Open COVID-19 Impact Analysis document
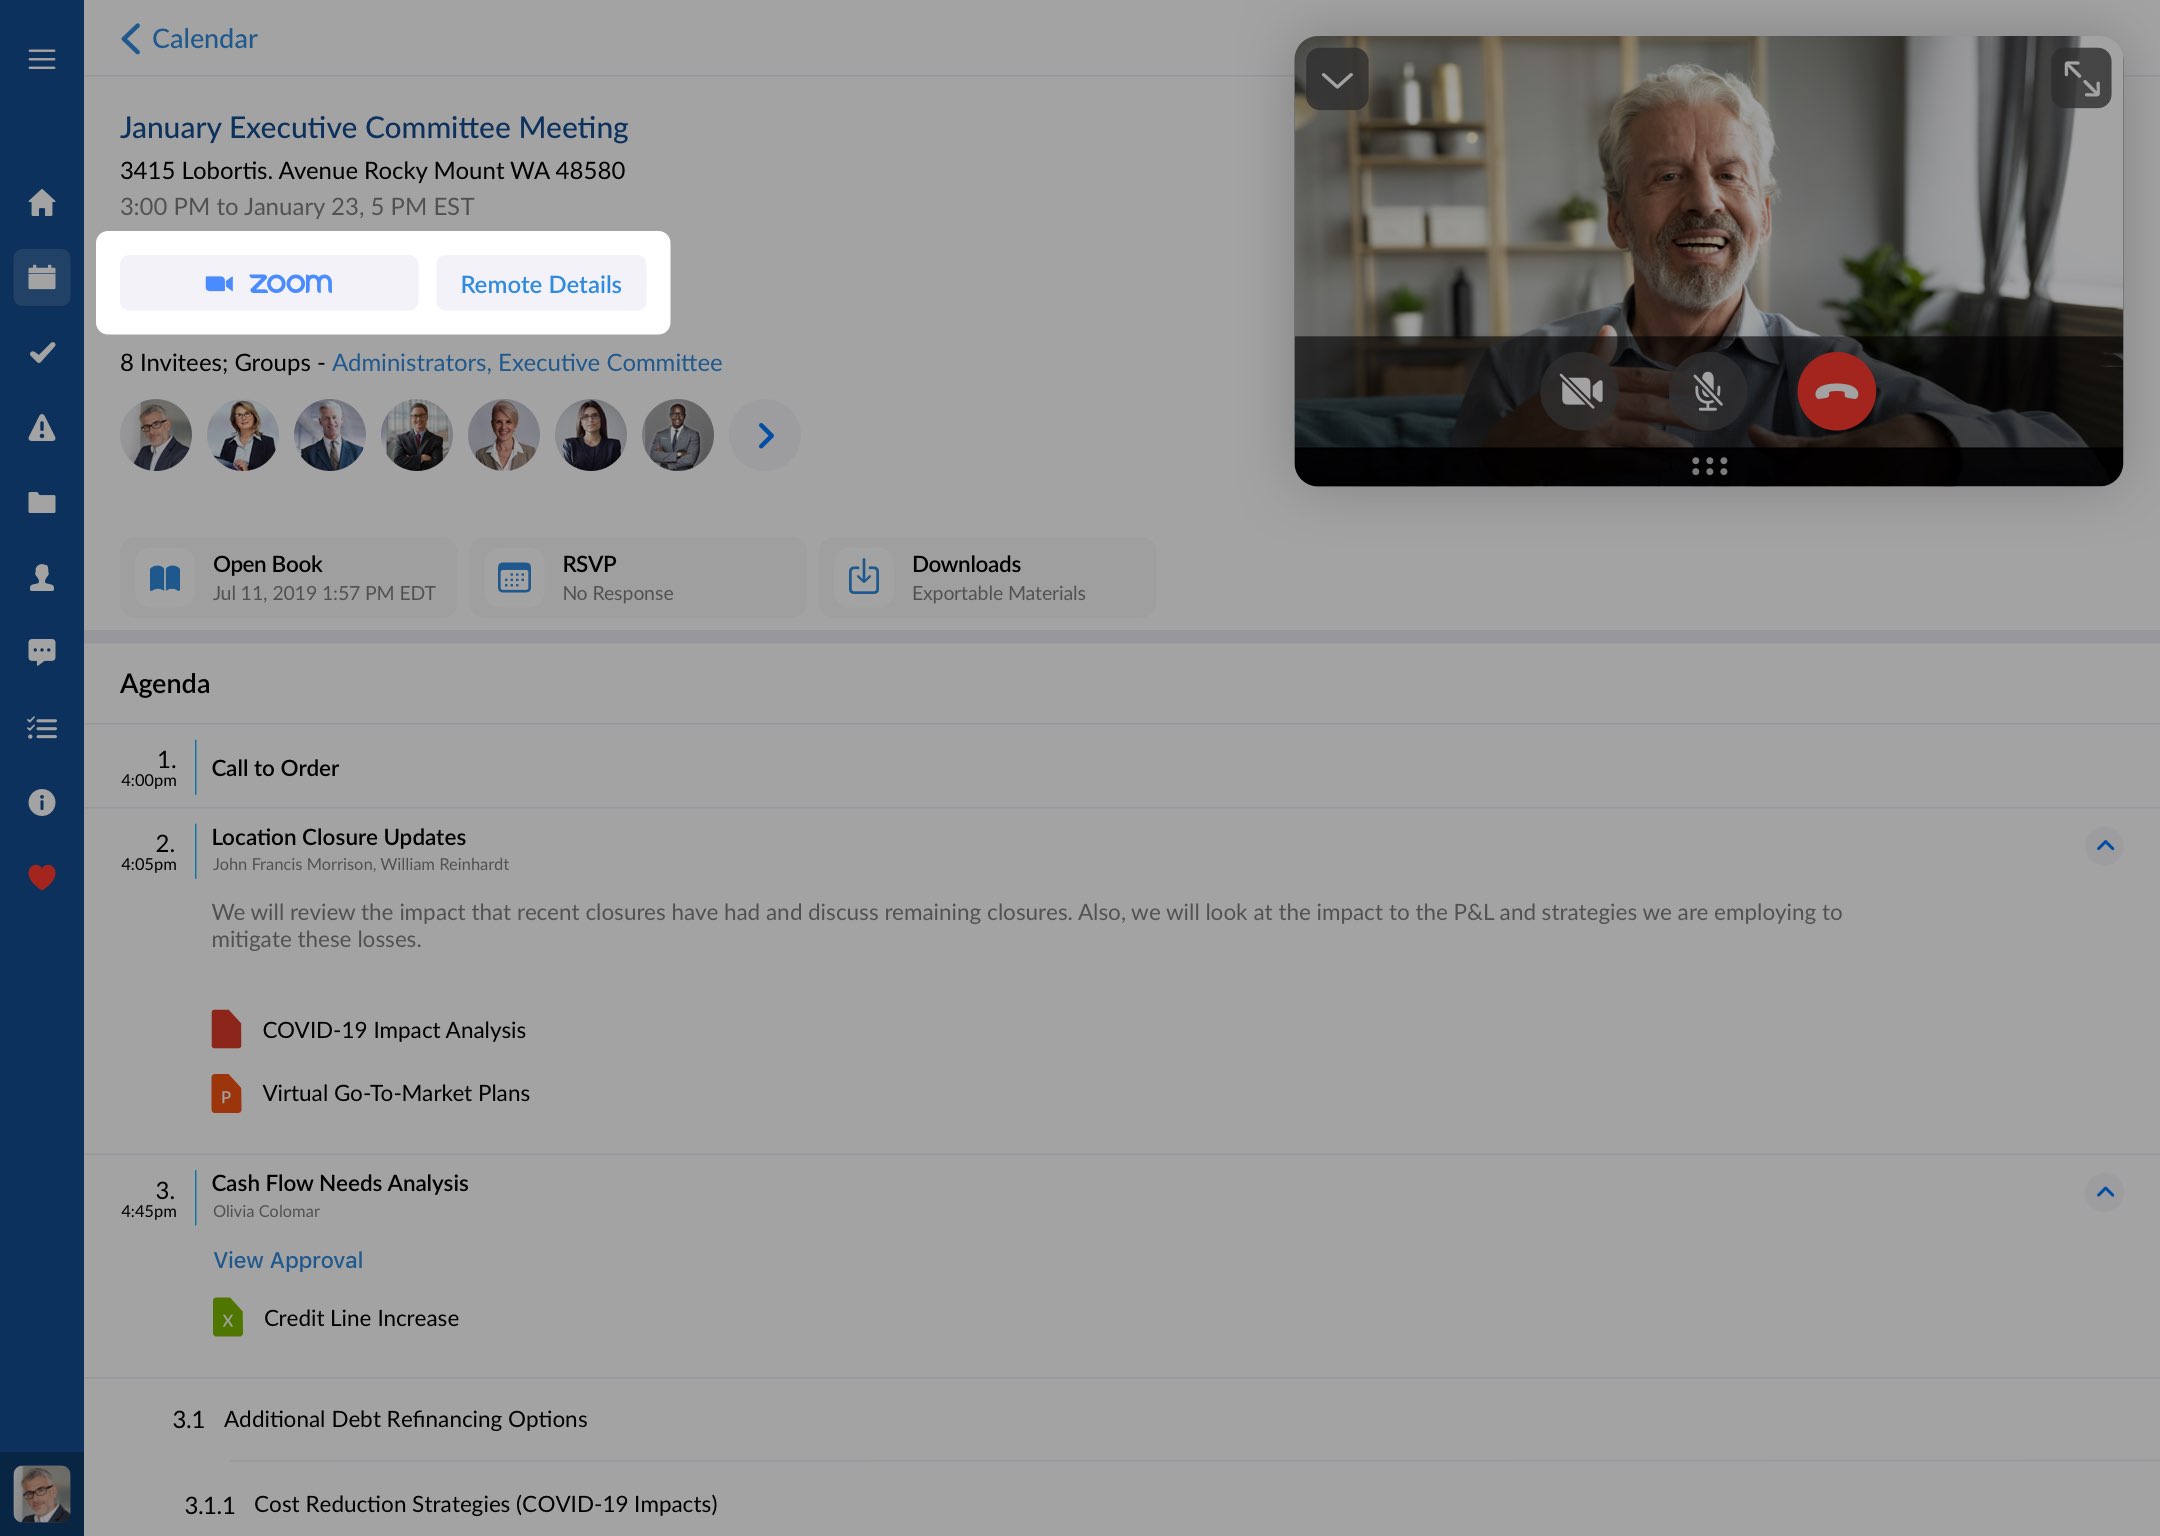The width and height of the screenshot is (2160, 1536). click(x=393, y=1030)
